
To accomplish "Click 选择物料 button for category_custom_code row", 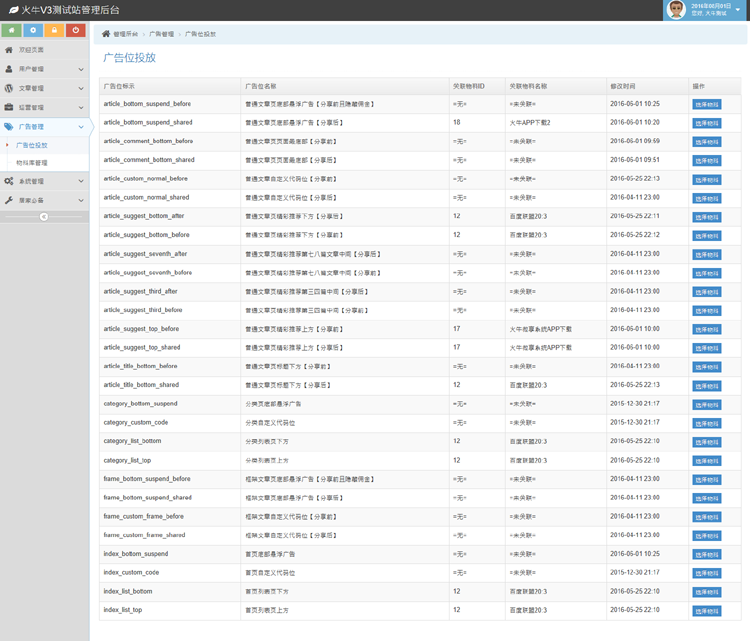I will 706,423.
